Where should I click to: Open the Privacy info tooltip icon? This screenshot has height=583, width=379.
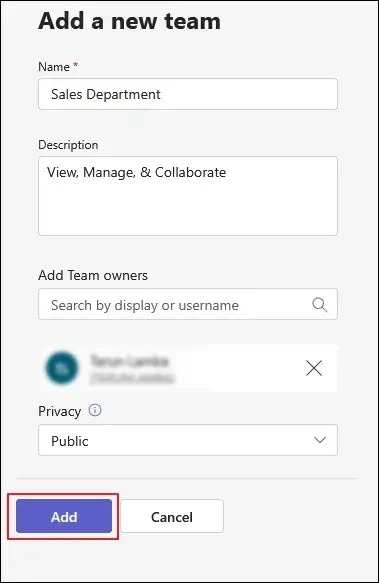click(x=95, y=410)
